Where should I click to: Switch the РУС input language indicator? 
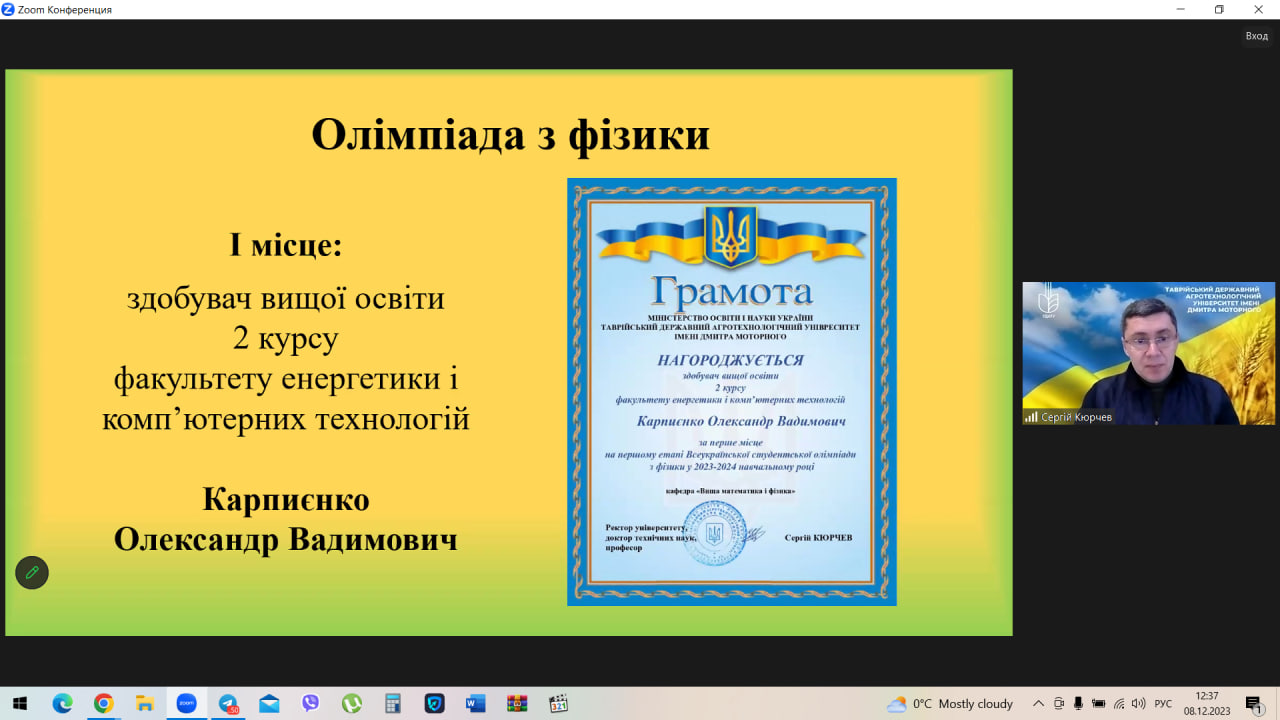1163,703
